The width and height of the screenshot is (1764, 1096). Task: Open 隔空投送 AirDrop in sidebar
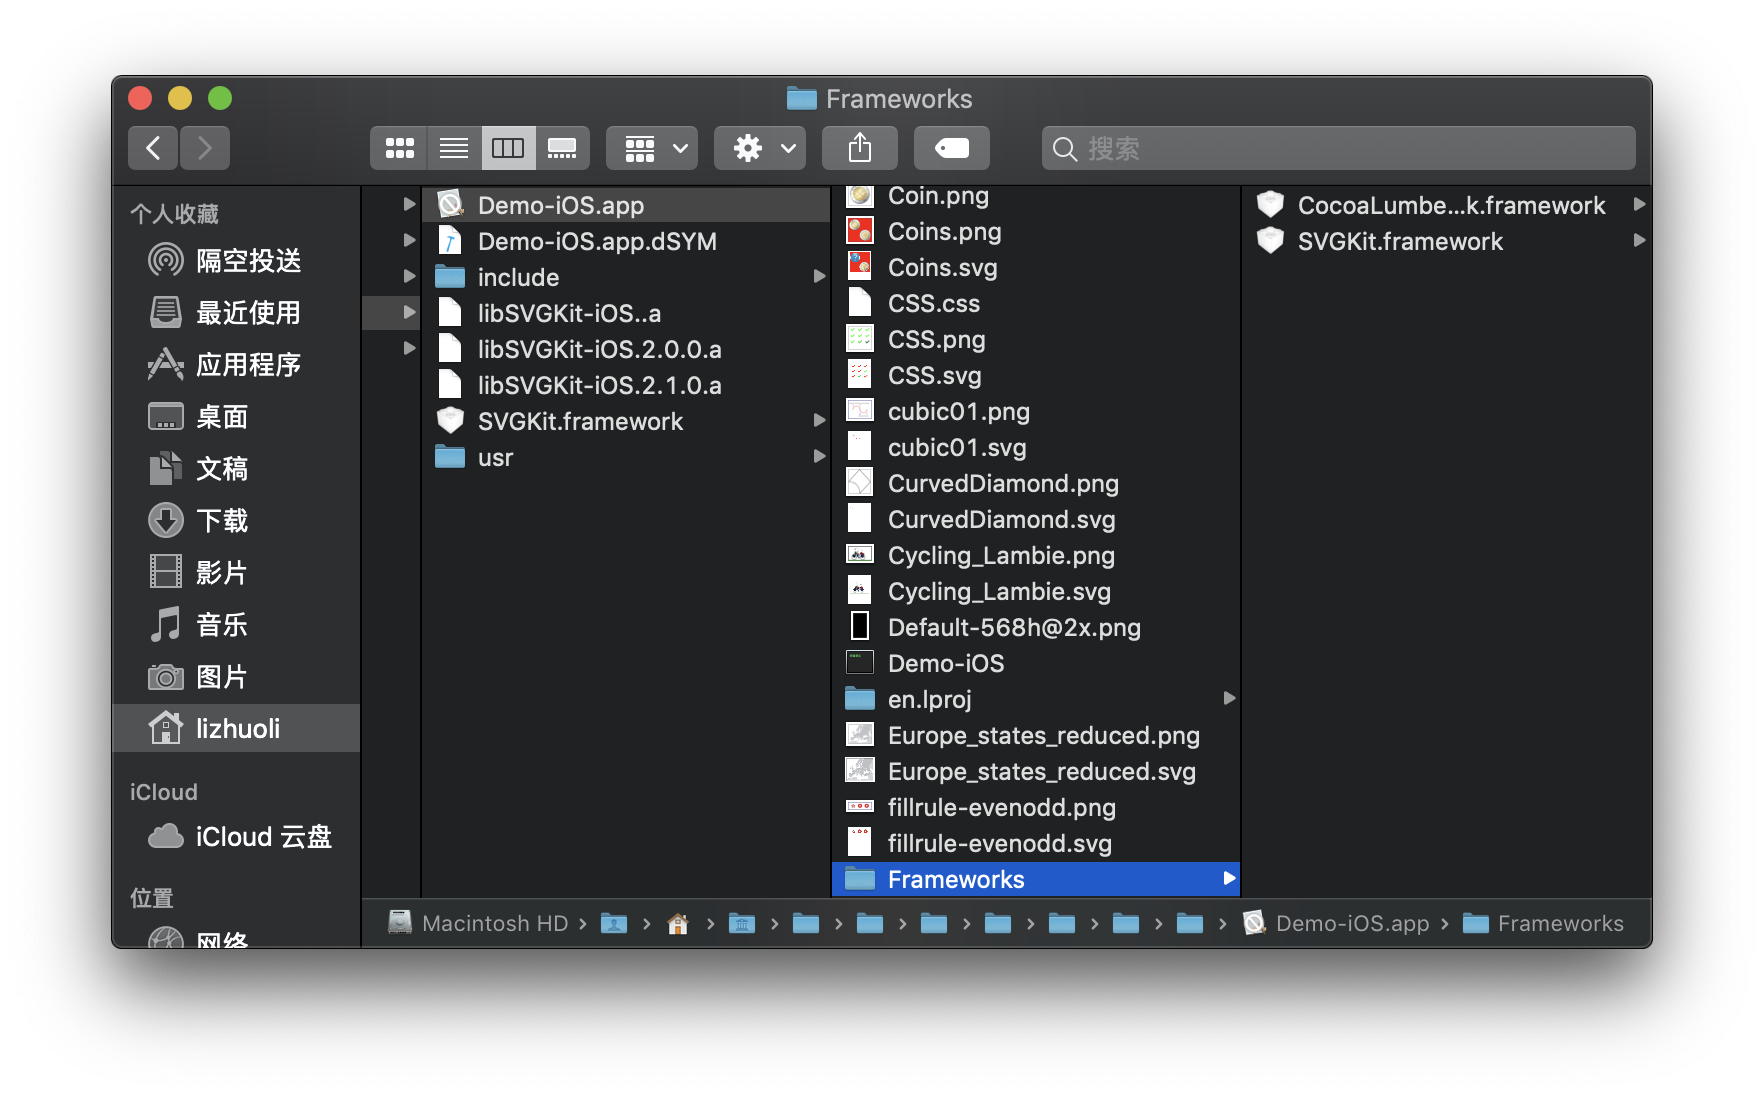236,260
